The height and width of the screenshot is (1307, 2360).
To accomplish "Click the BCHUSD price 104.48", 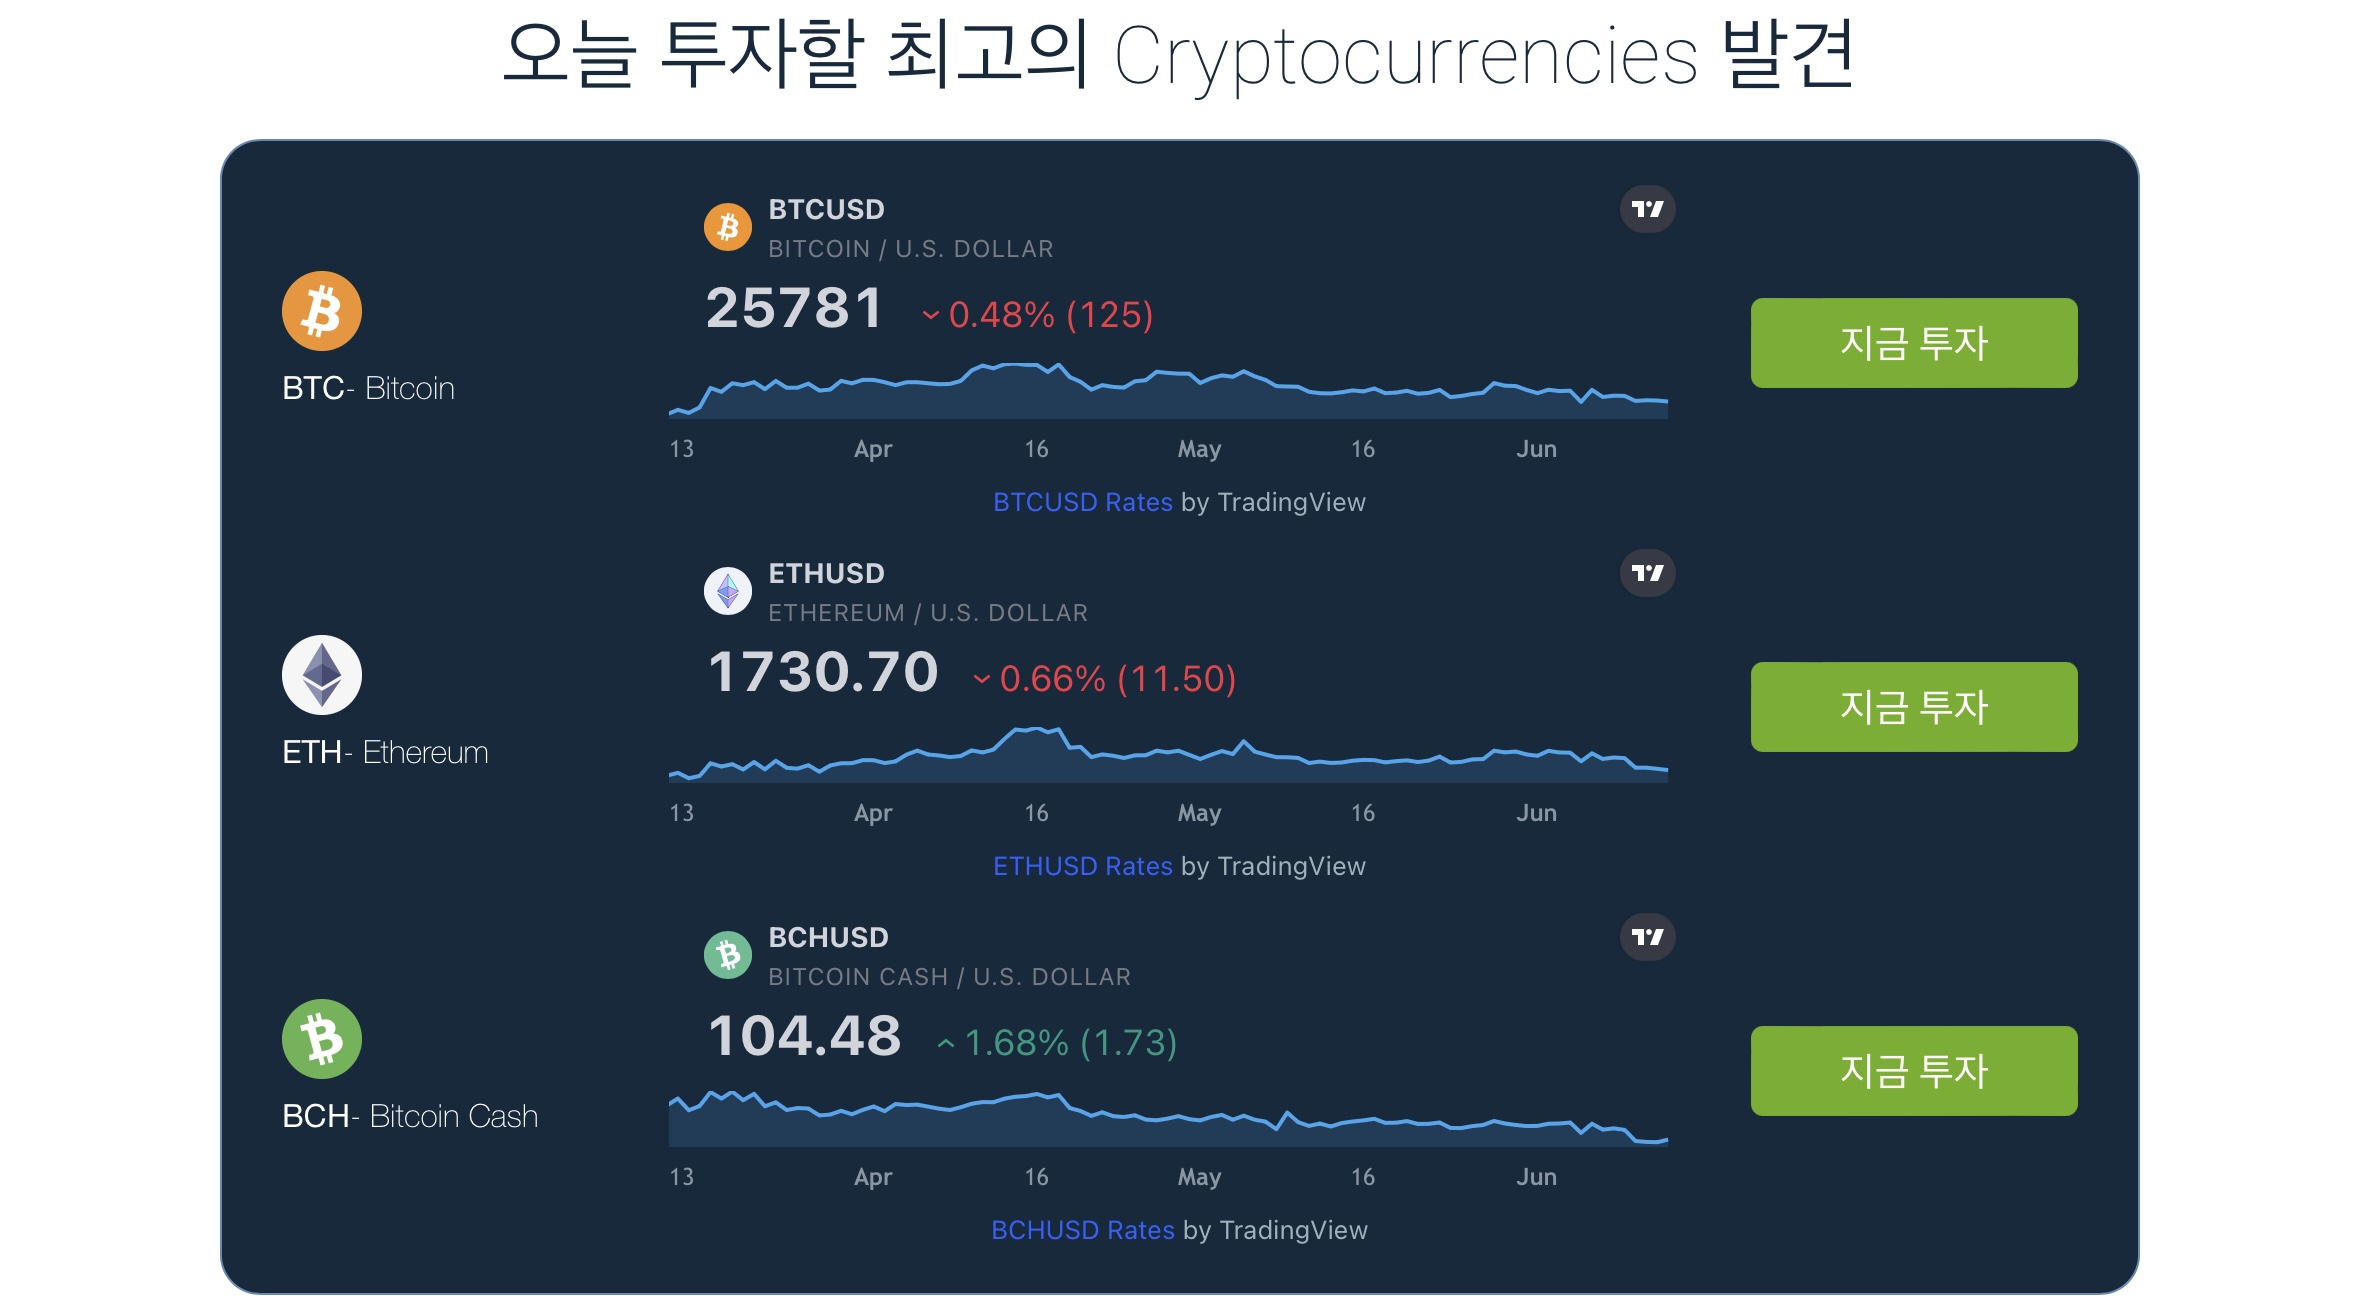I will (x=805, y=1036).
